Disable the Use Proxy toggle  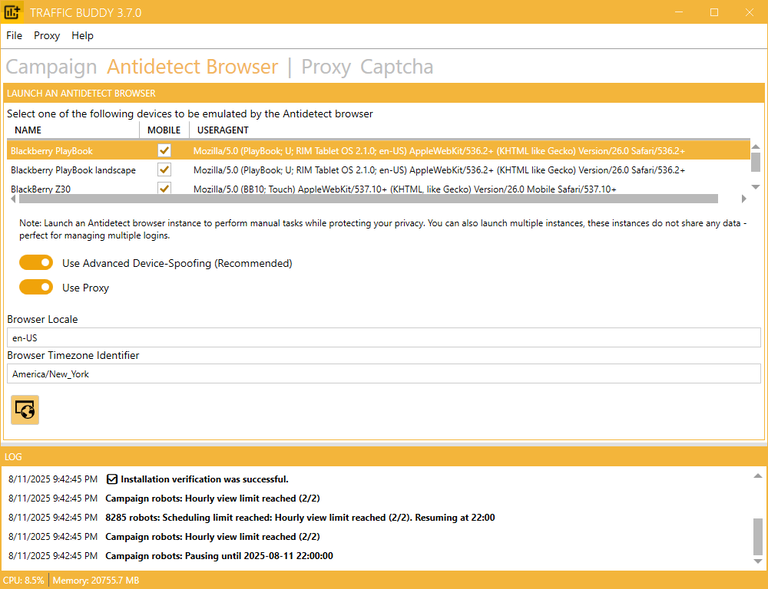point(36,287)
